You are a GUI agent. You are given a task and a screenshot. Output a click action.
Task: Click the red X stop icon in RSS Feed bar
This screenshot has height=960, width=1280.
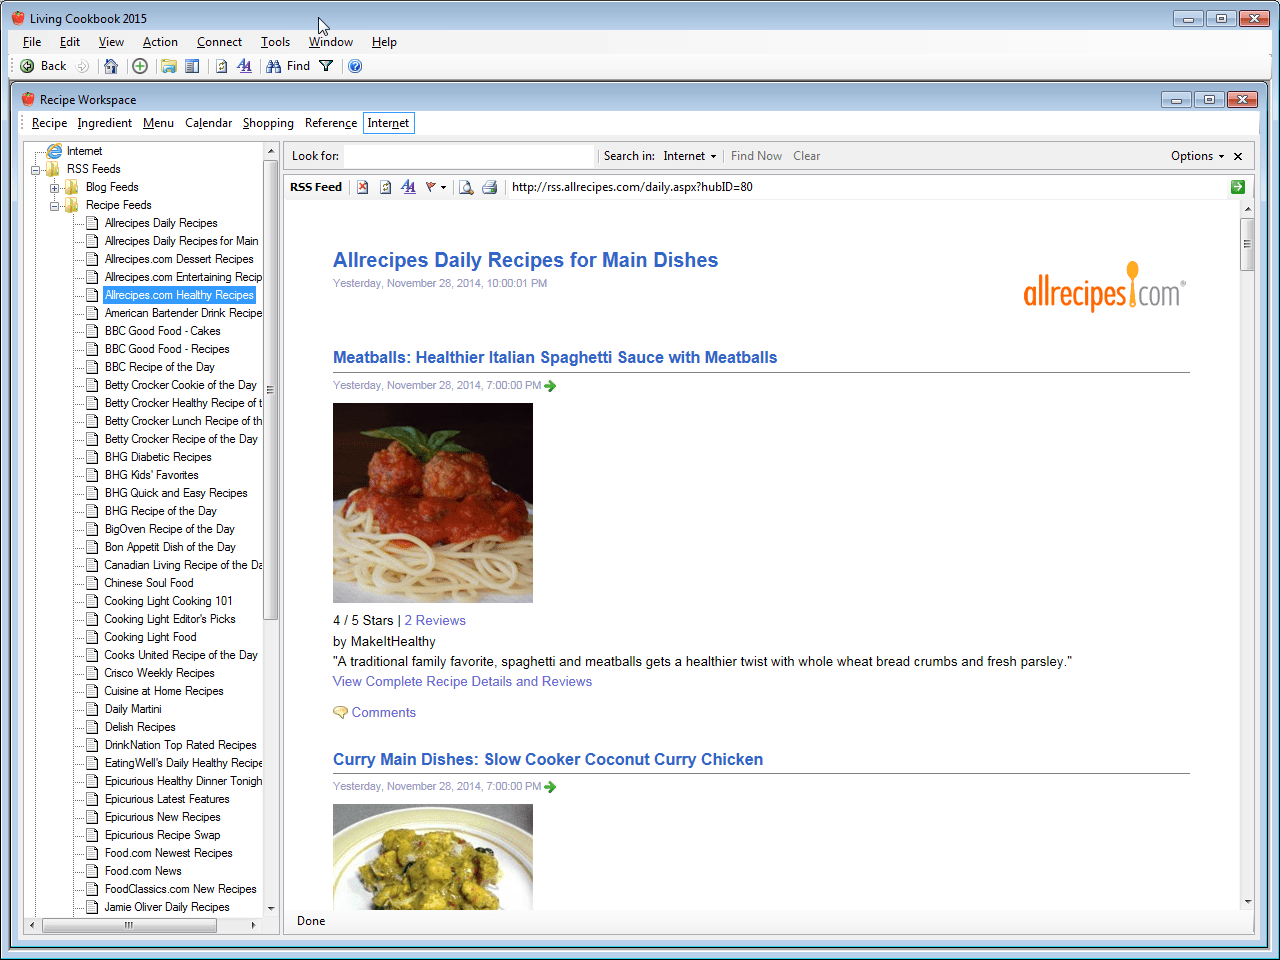click(362, 187)
